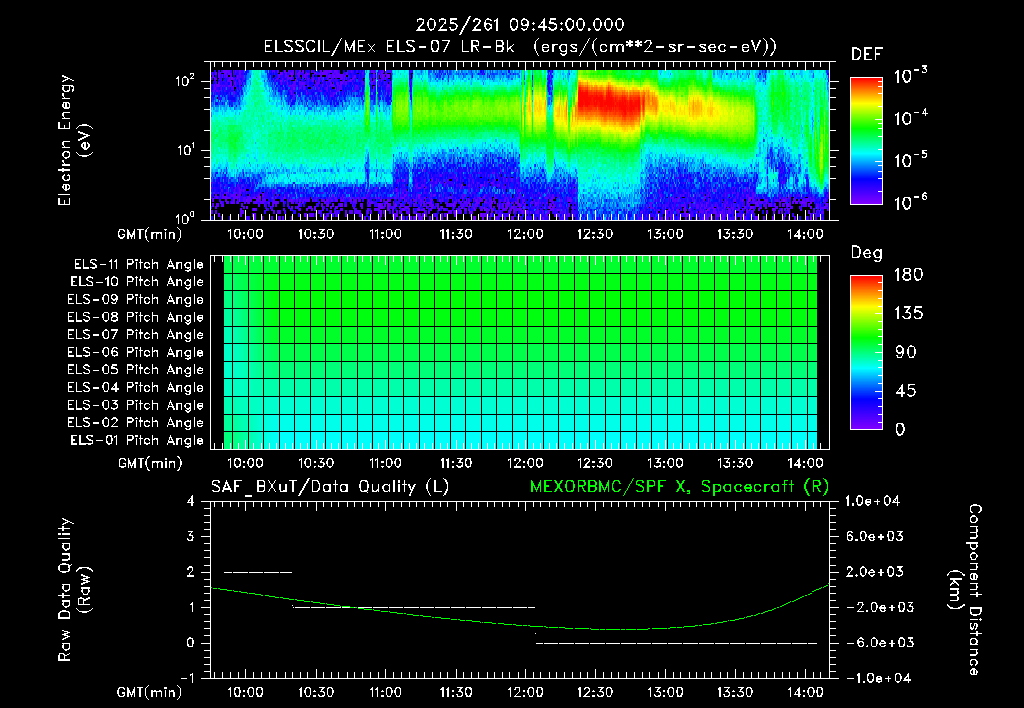
Task: Click the data quality line segment at level 1
Action: (414, 607)
